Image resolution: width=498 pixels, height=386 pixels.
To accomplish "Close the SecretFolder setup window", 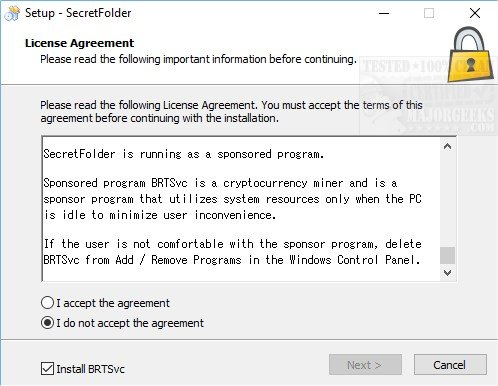I will coord(475,13).
